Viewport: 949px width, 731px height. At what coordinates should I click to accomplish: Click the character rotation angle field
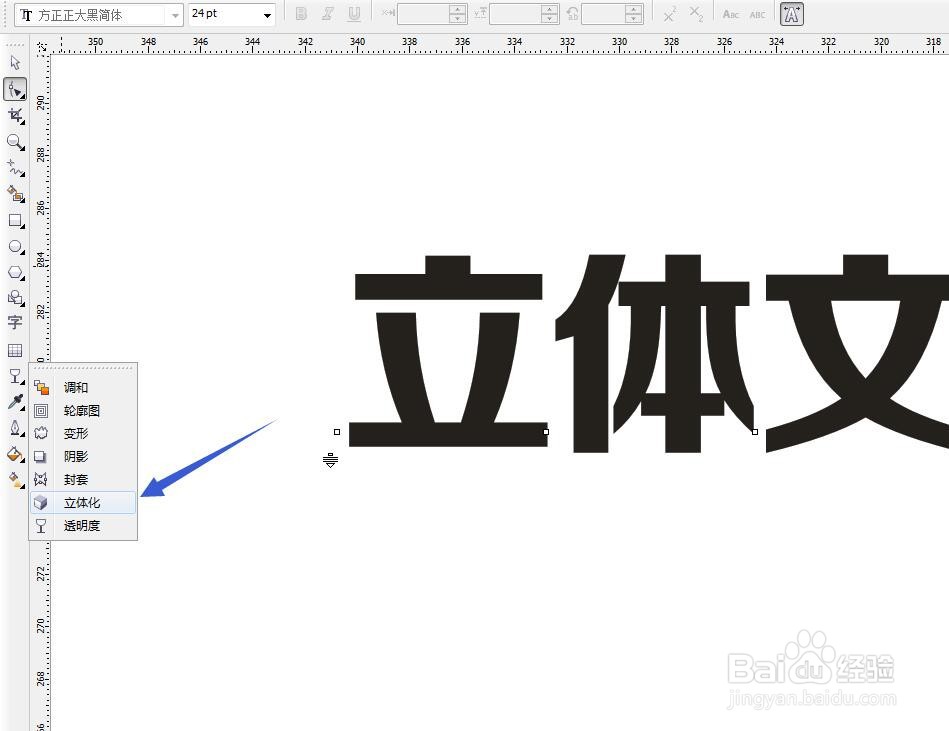[603, 14]
